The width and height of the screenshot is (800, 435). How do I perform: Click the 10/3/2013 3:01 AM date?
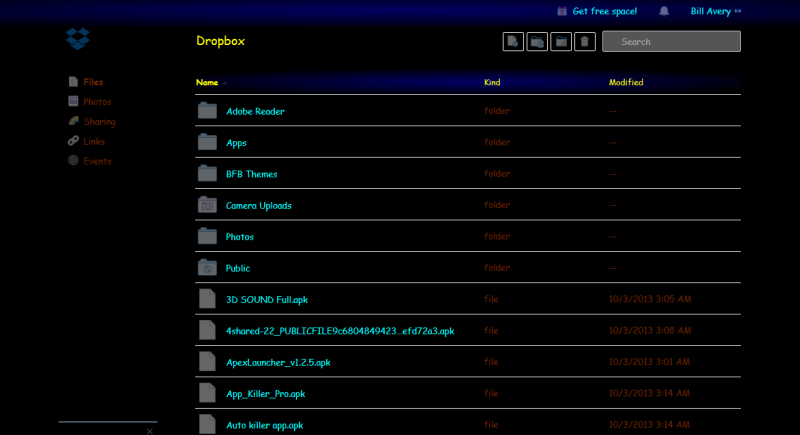[649, 362]
